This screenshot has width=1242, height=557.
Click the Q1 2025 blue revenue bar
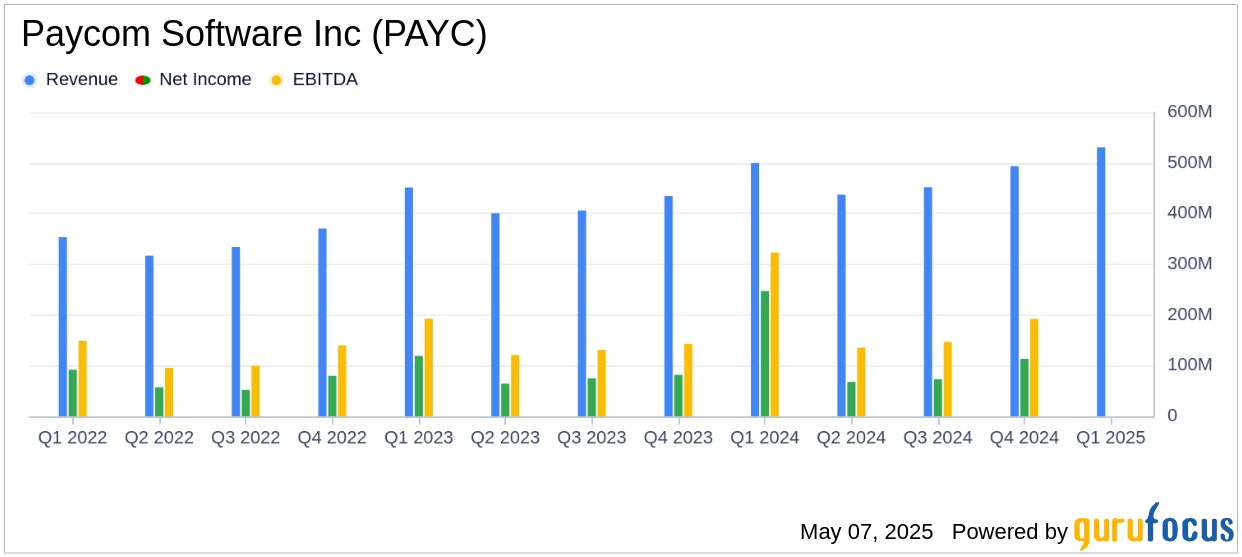click(x=1101, y=282)
